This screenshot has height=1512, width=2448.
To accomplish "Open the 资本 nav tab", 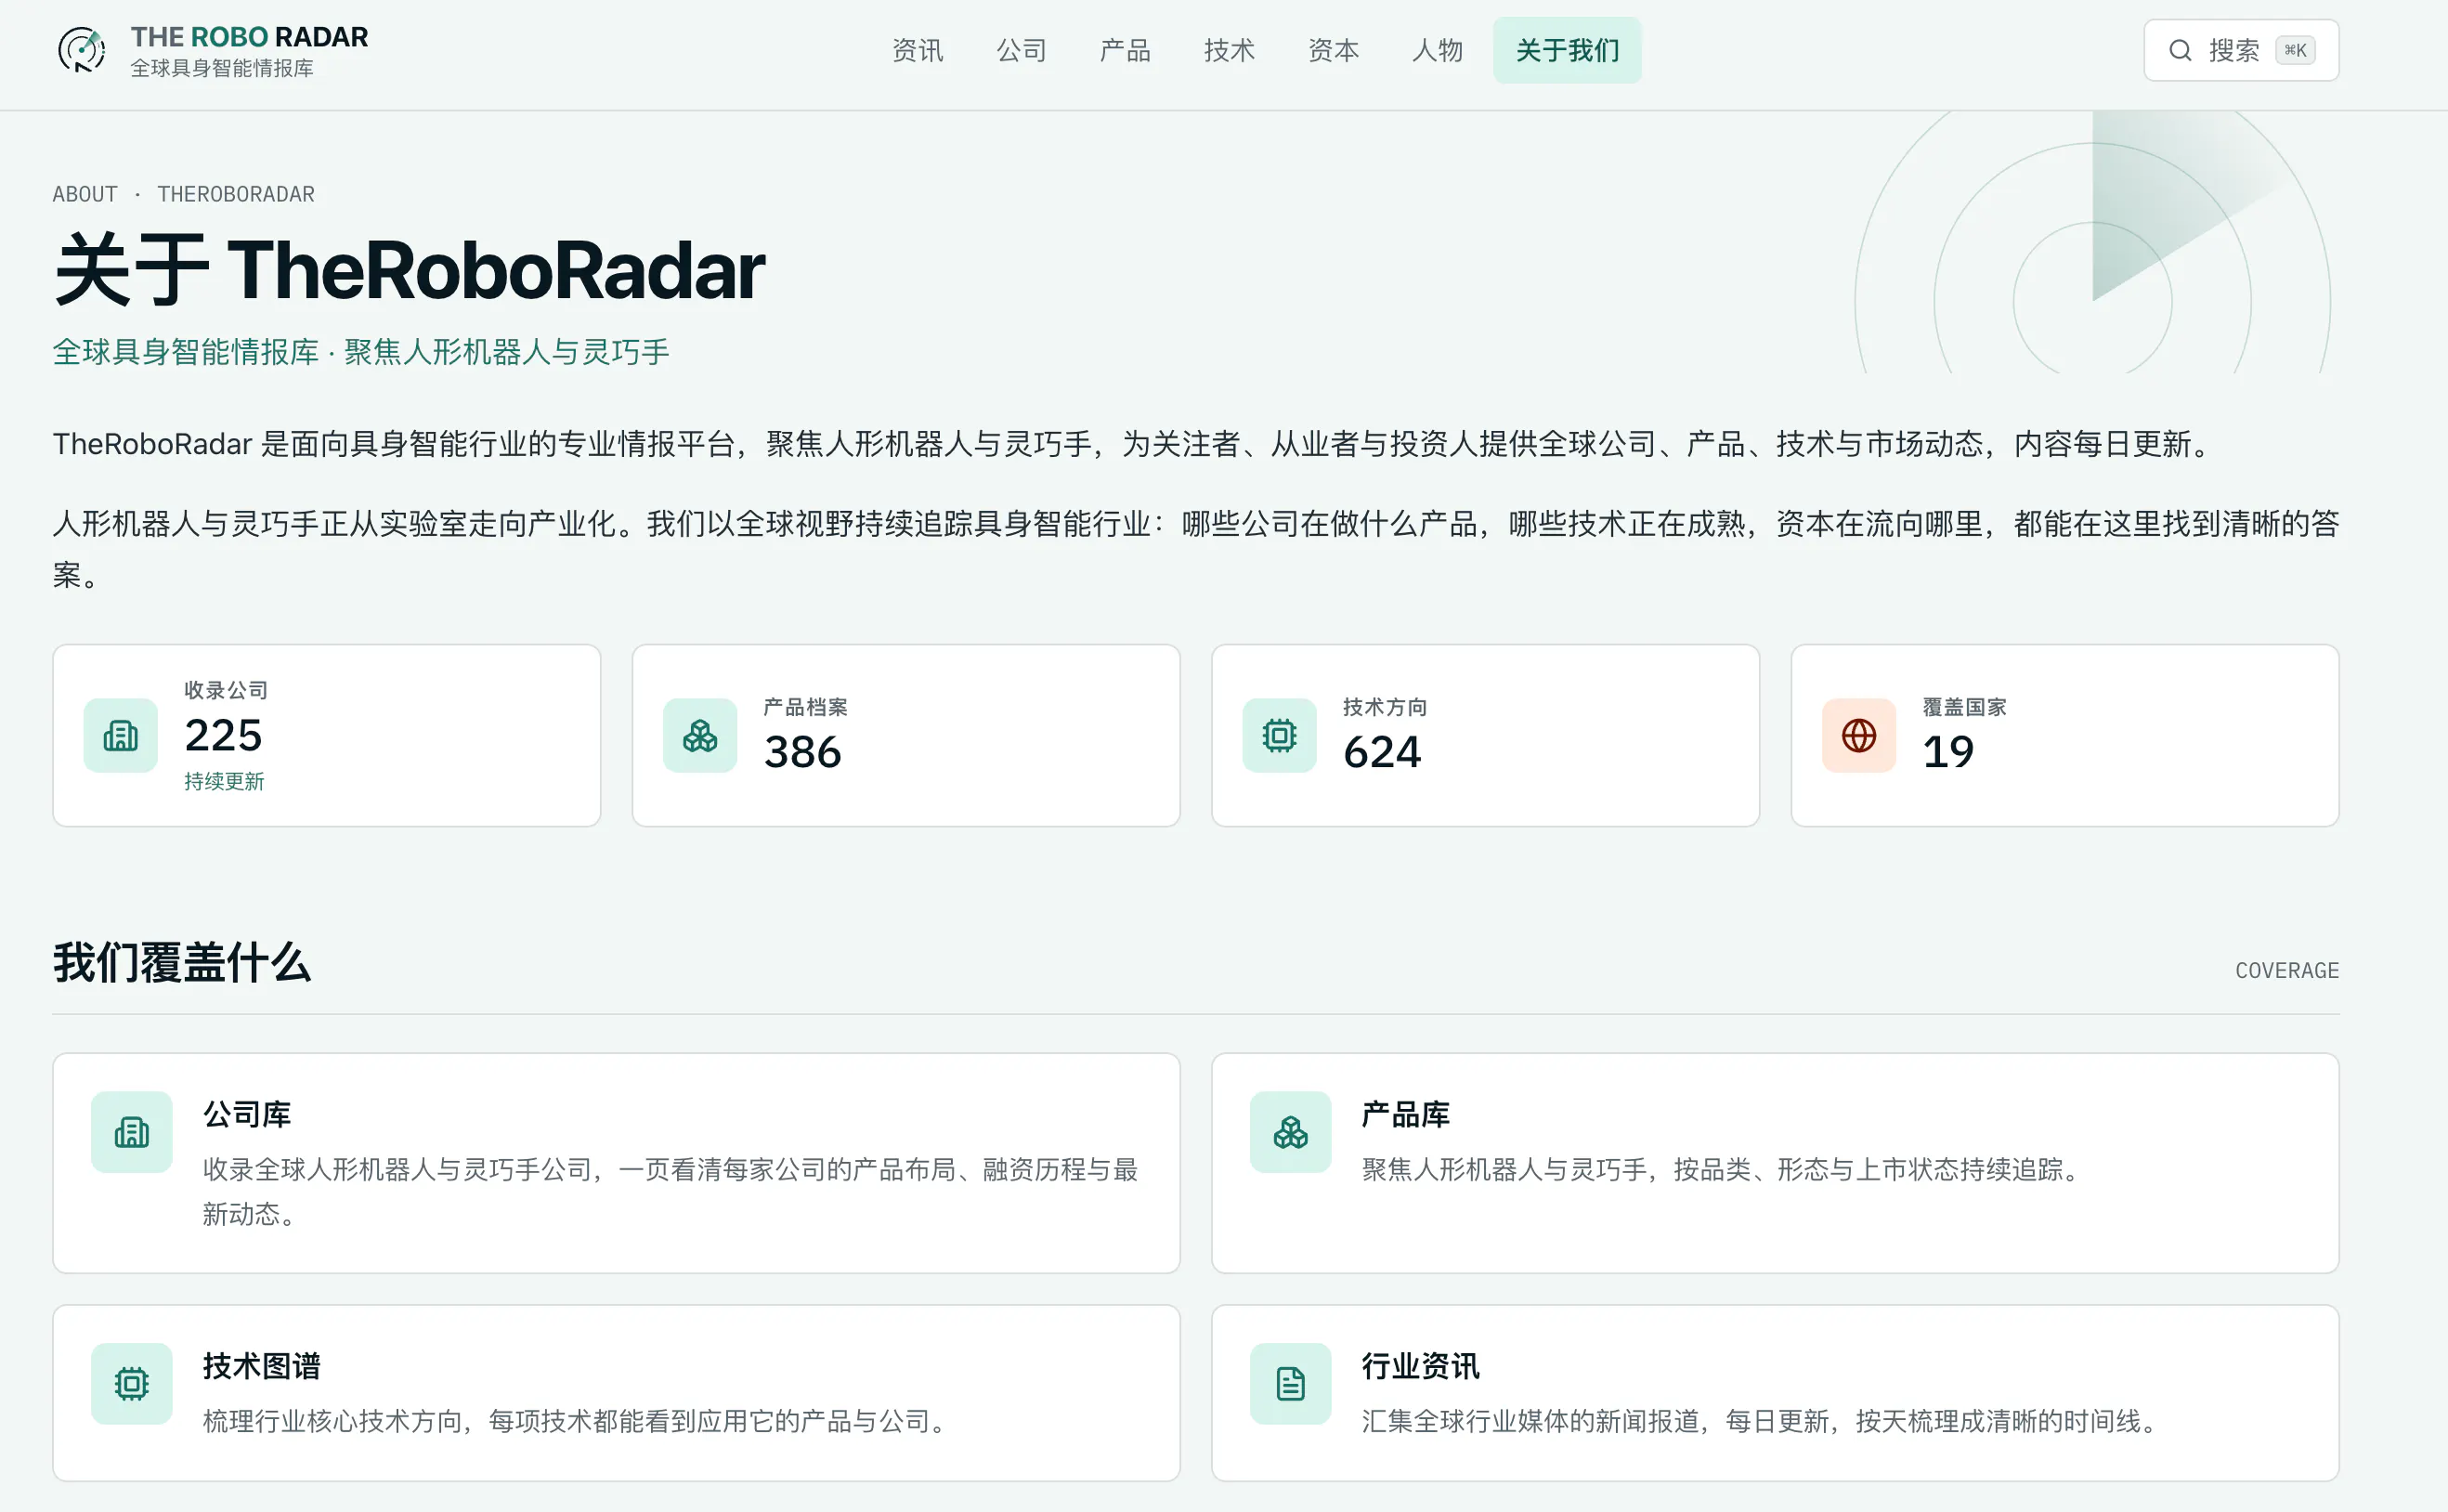I will point(1333,50).
